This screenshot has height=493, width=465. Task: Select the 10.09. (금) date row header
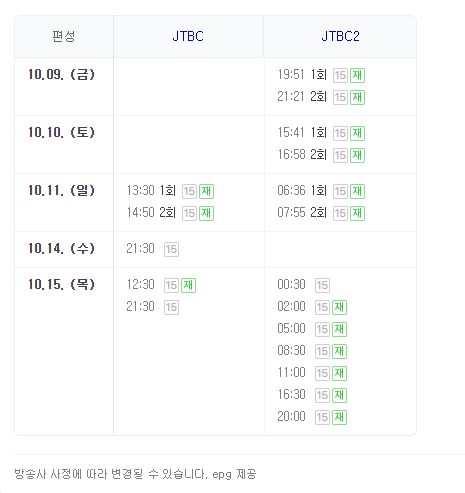pyautogui.click(x=61, y=74)
